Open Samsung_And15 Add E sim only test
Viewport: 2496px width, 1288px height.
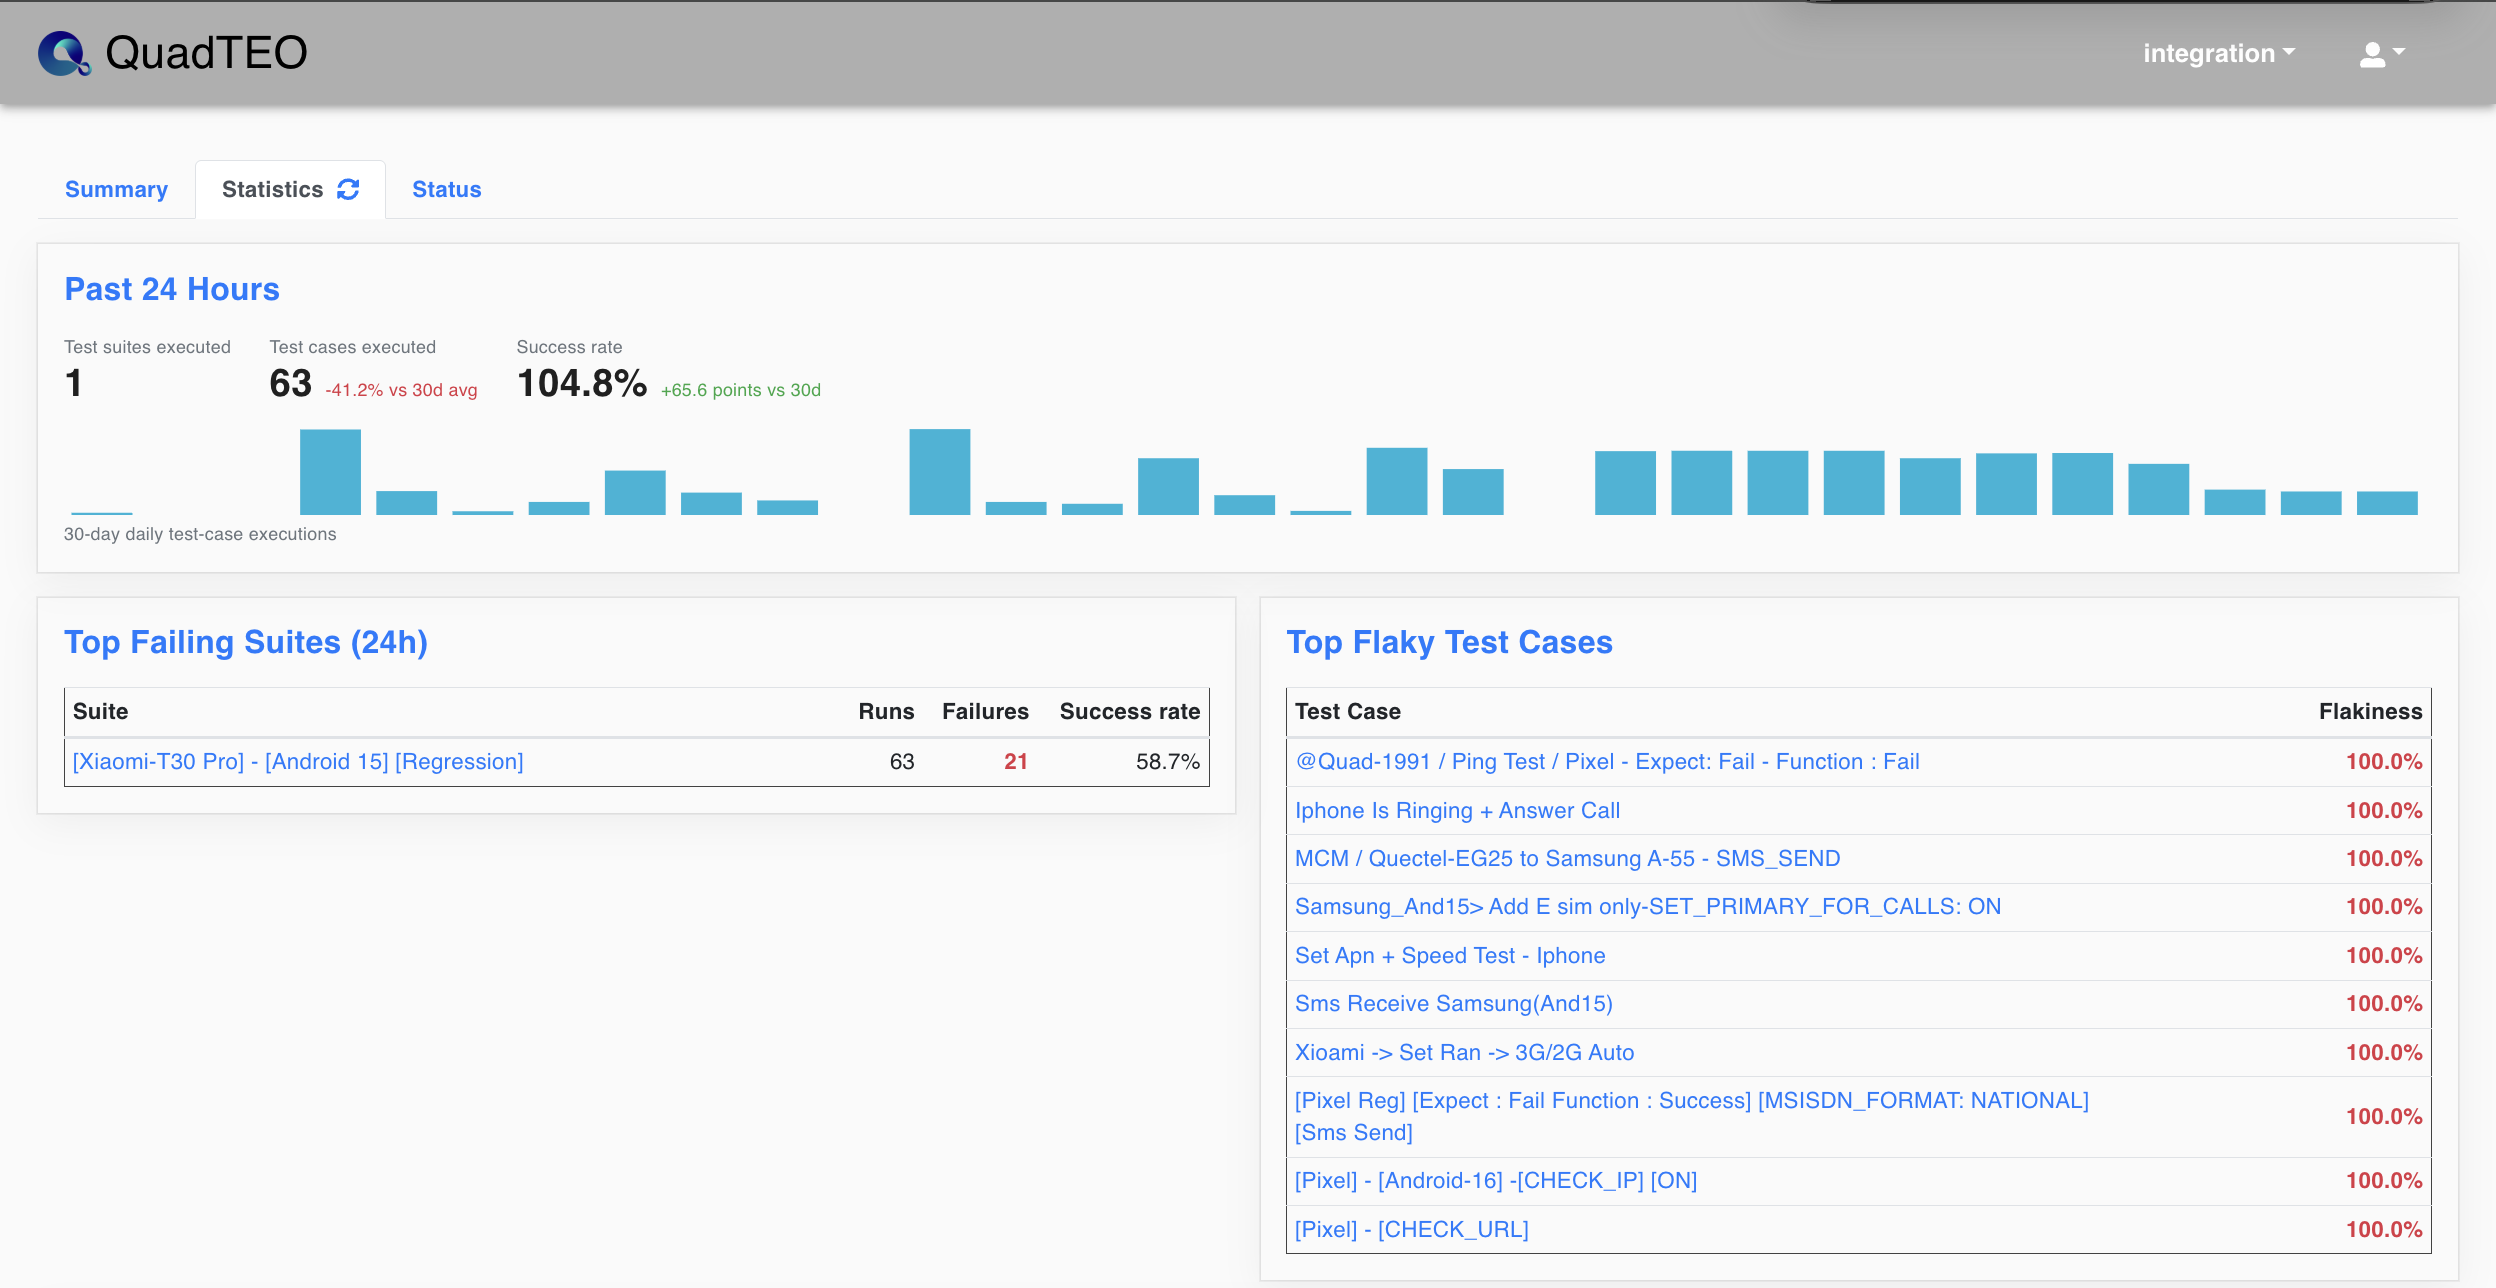point(1648,906)
